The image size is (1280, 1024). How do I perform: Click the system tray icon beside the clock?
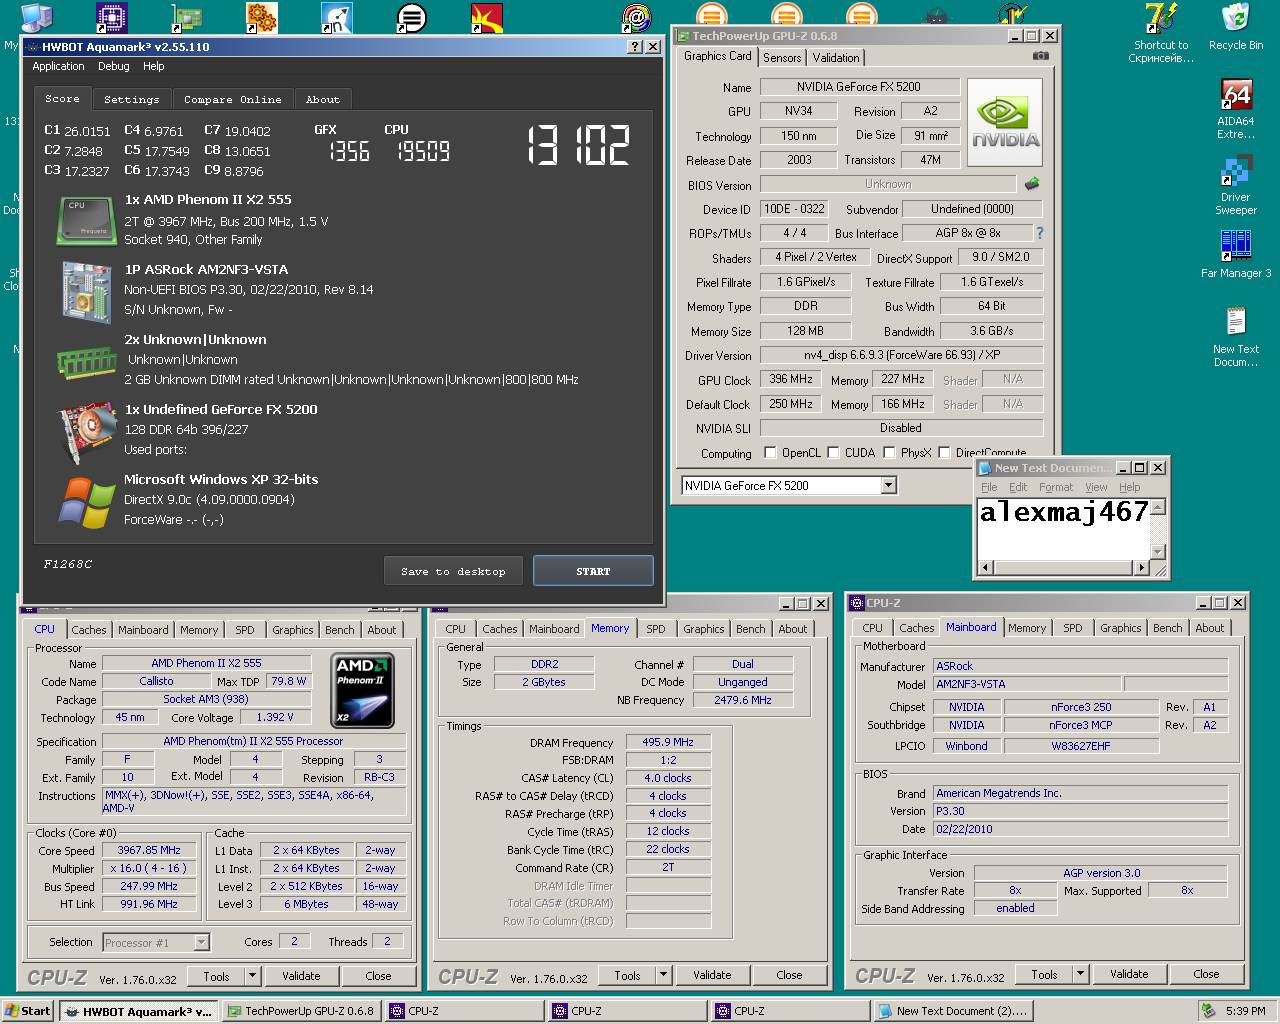1209,1011
